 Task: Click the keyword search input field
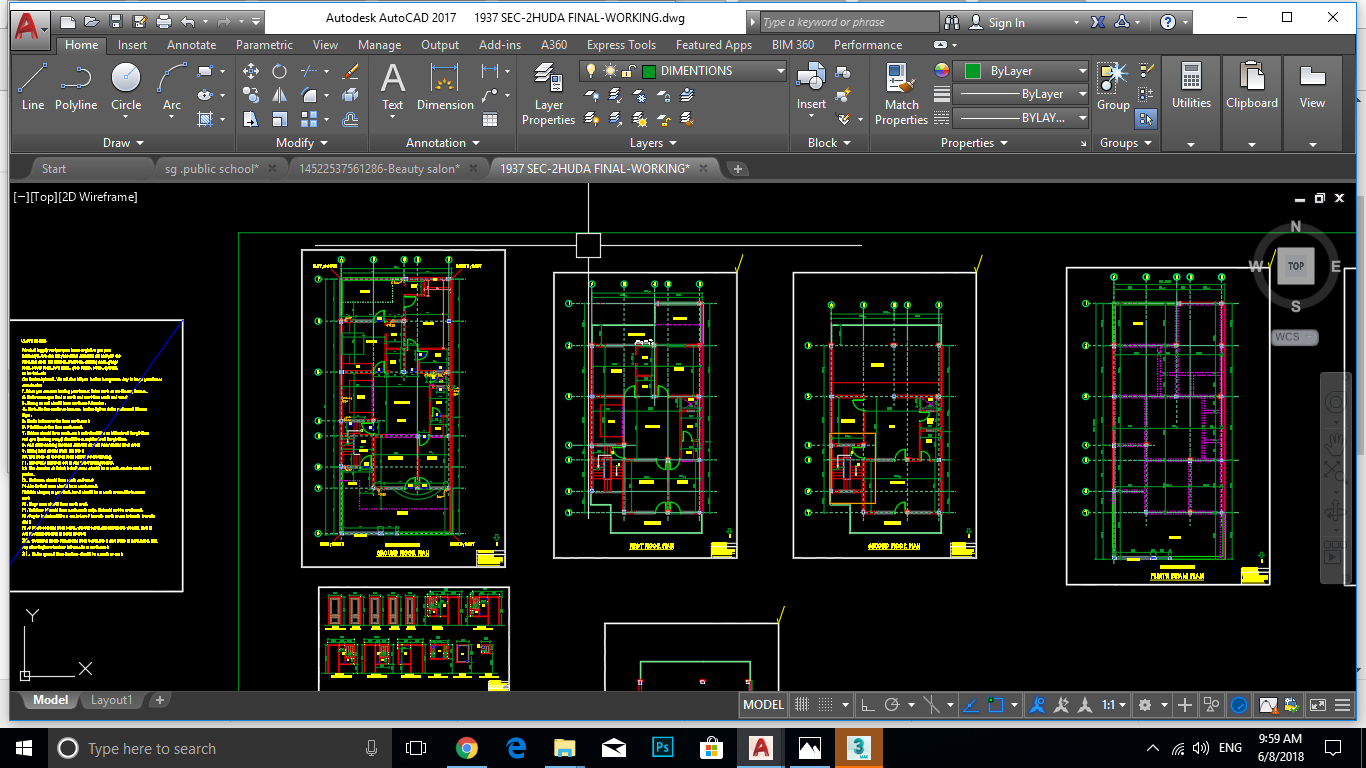[848, 22]
